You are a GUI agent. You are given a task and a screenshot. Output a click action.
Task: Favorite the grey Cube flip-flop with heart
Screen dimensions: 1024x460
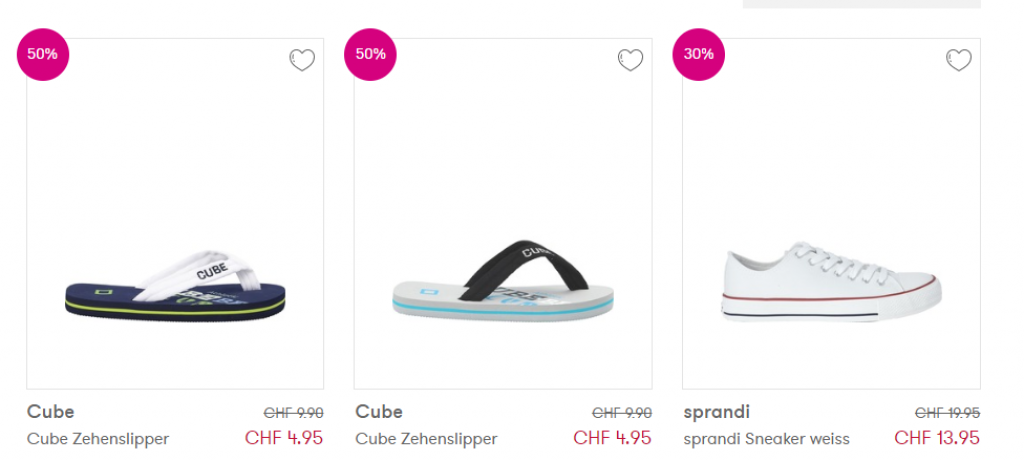coord(630,61)
